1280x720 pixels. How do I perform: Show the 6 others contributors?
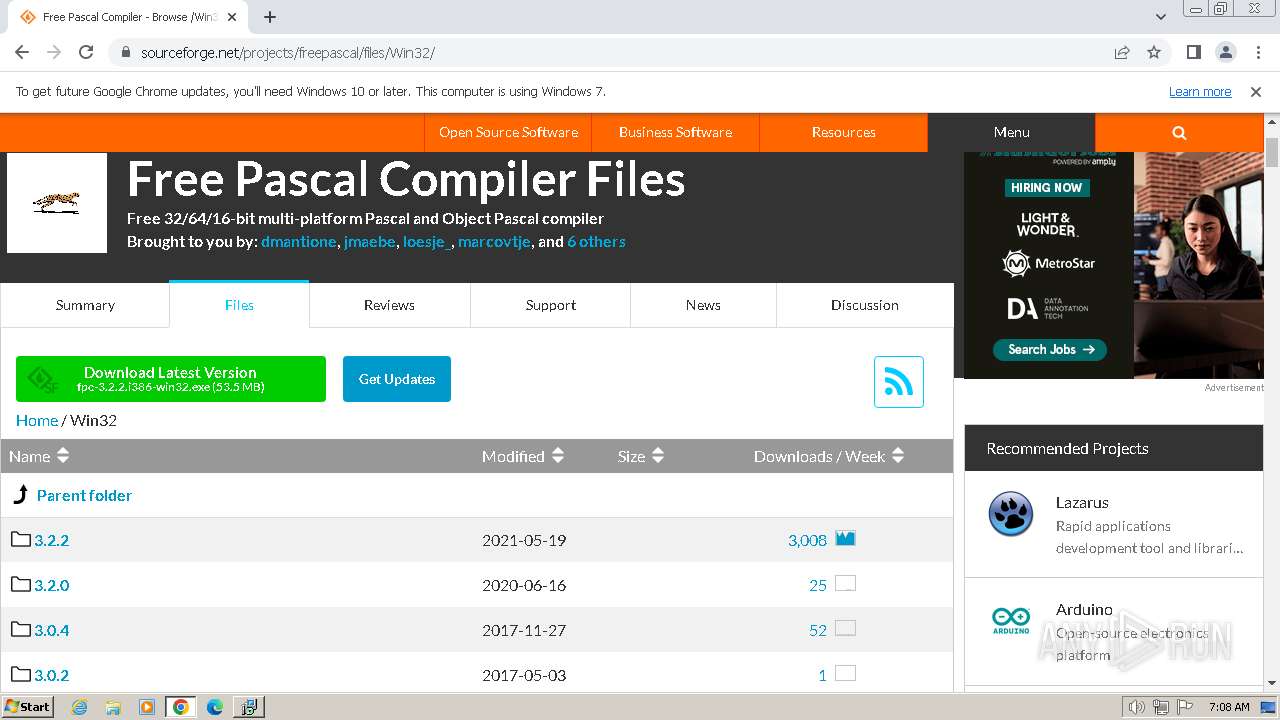596,242
